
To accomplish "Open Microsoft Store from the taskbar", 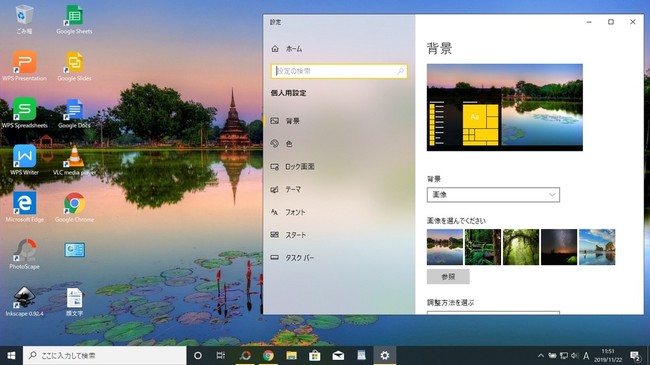I will [315, 355].
